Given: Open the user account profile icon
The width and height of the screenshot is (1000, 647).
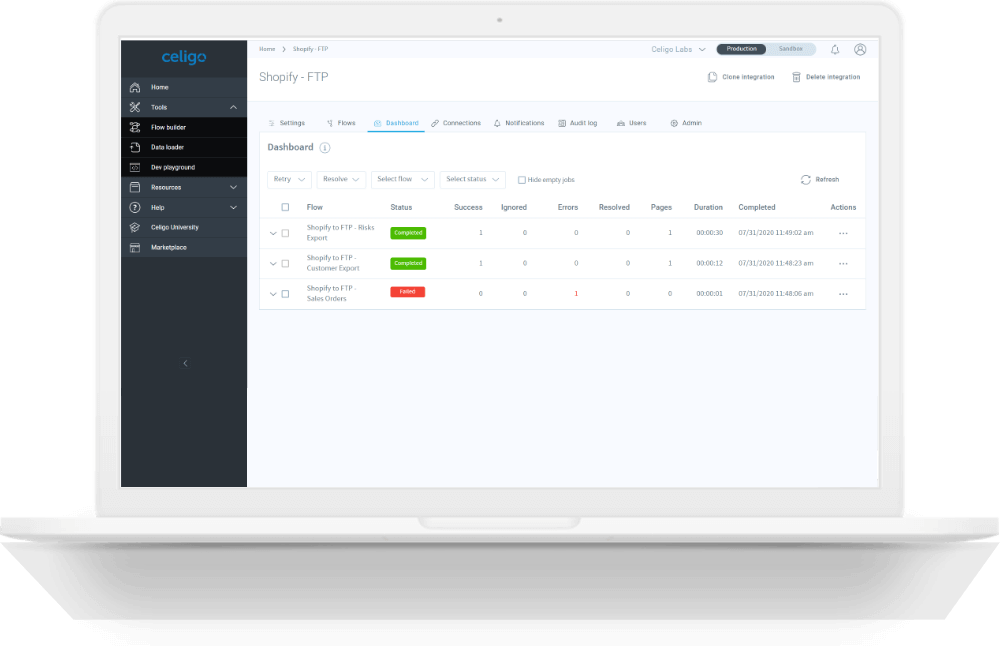Looking at the screenshot, I should point(860,49).
